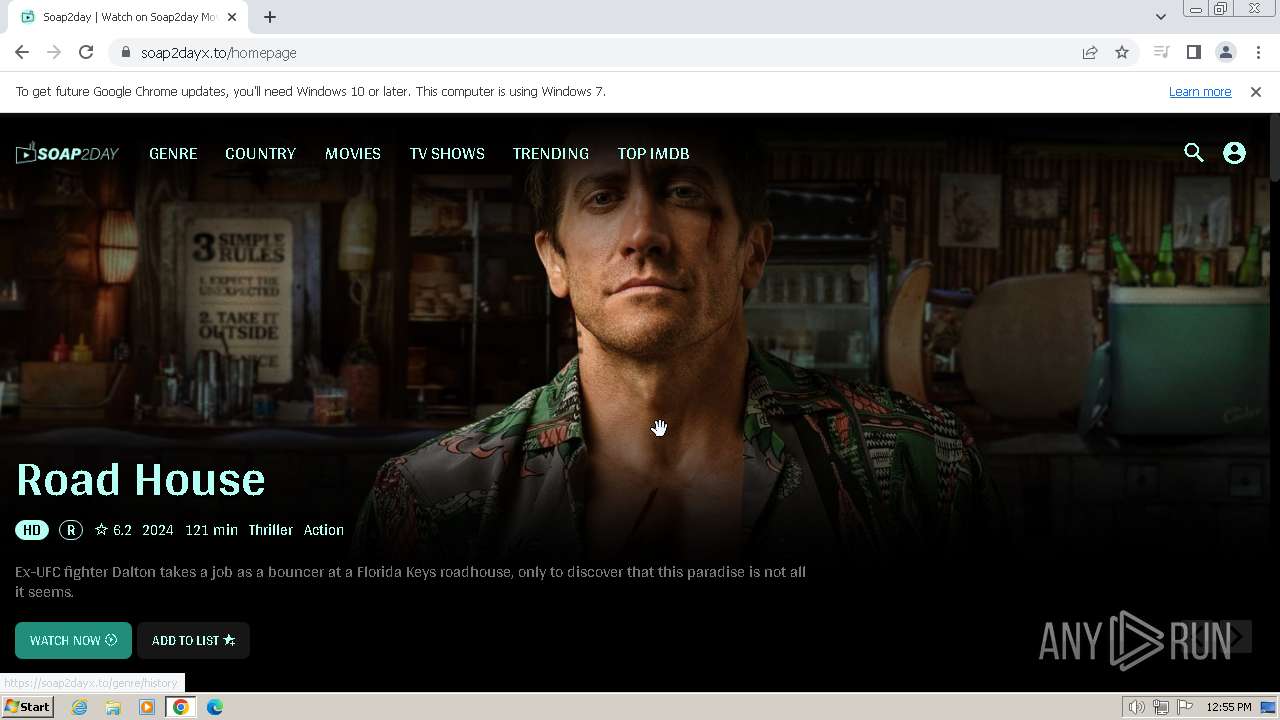
Task: Open the TOP IMDB page
Action: (653, 153)
